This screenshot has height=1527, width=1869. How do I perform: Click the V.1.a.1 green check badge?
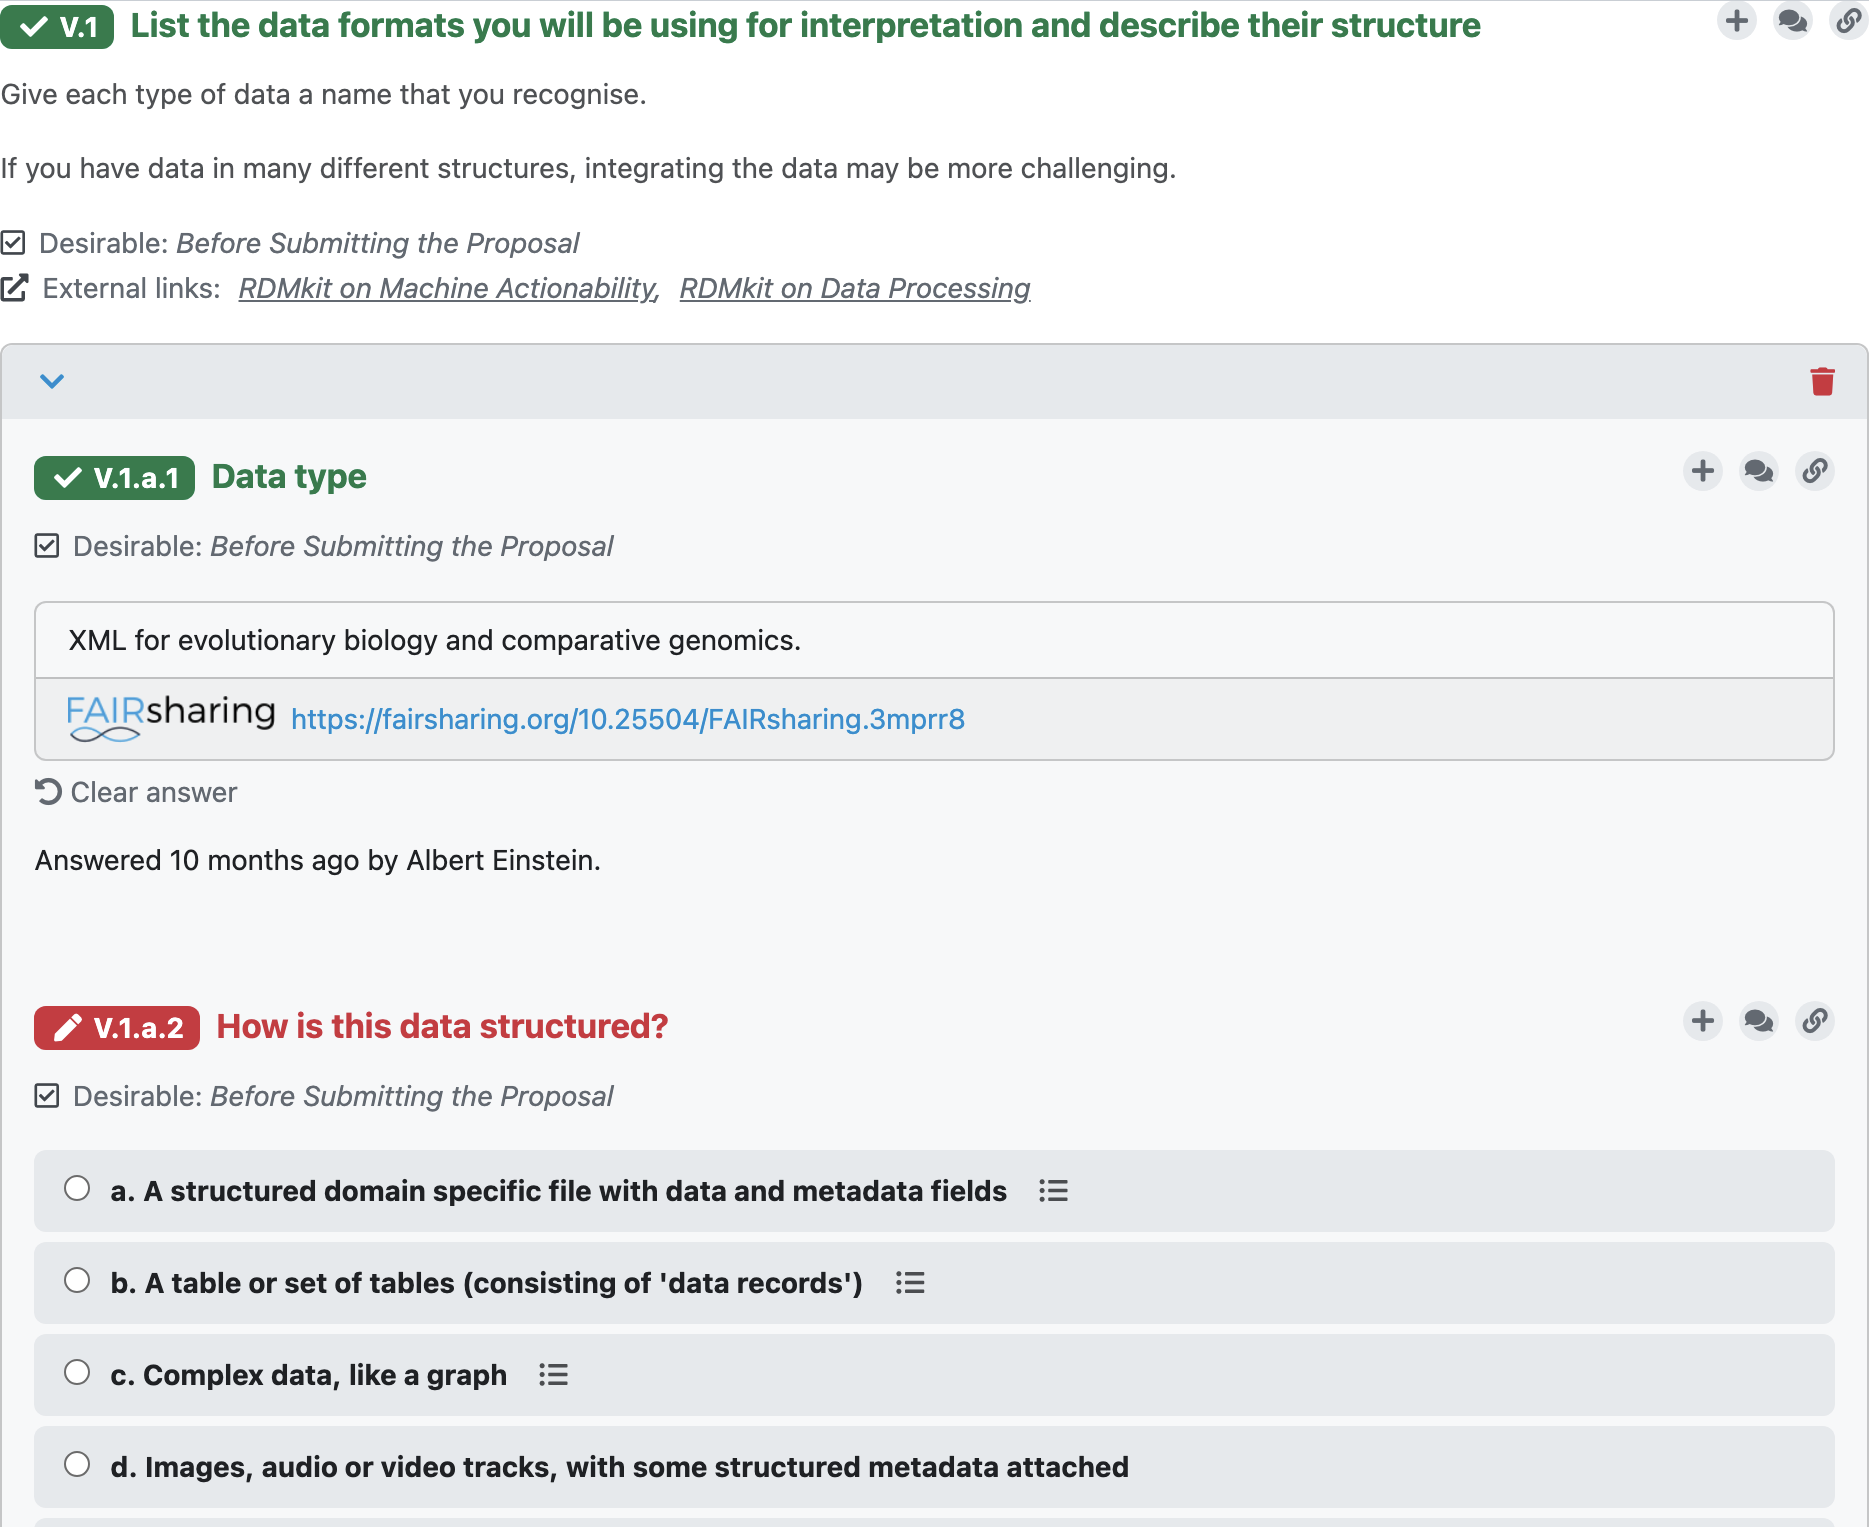point(114,478)
